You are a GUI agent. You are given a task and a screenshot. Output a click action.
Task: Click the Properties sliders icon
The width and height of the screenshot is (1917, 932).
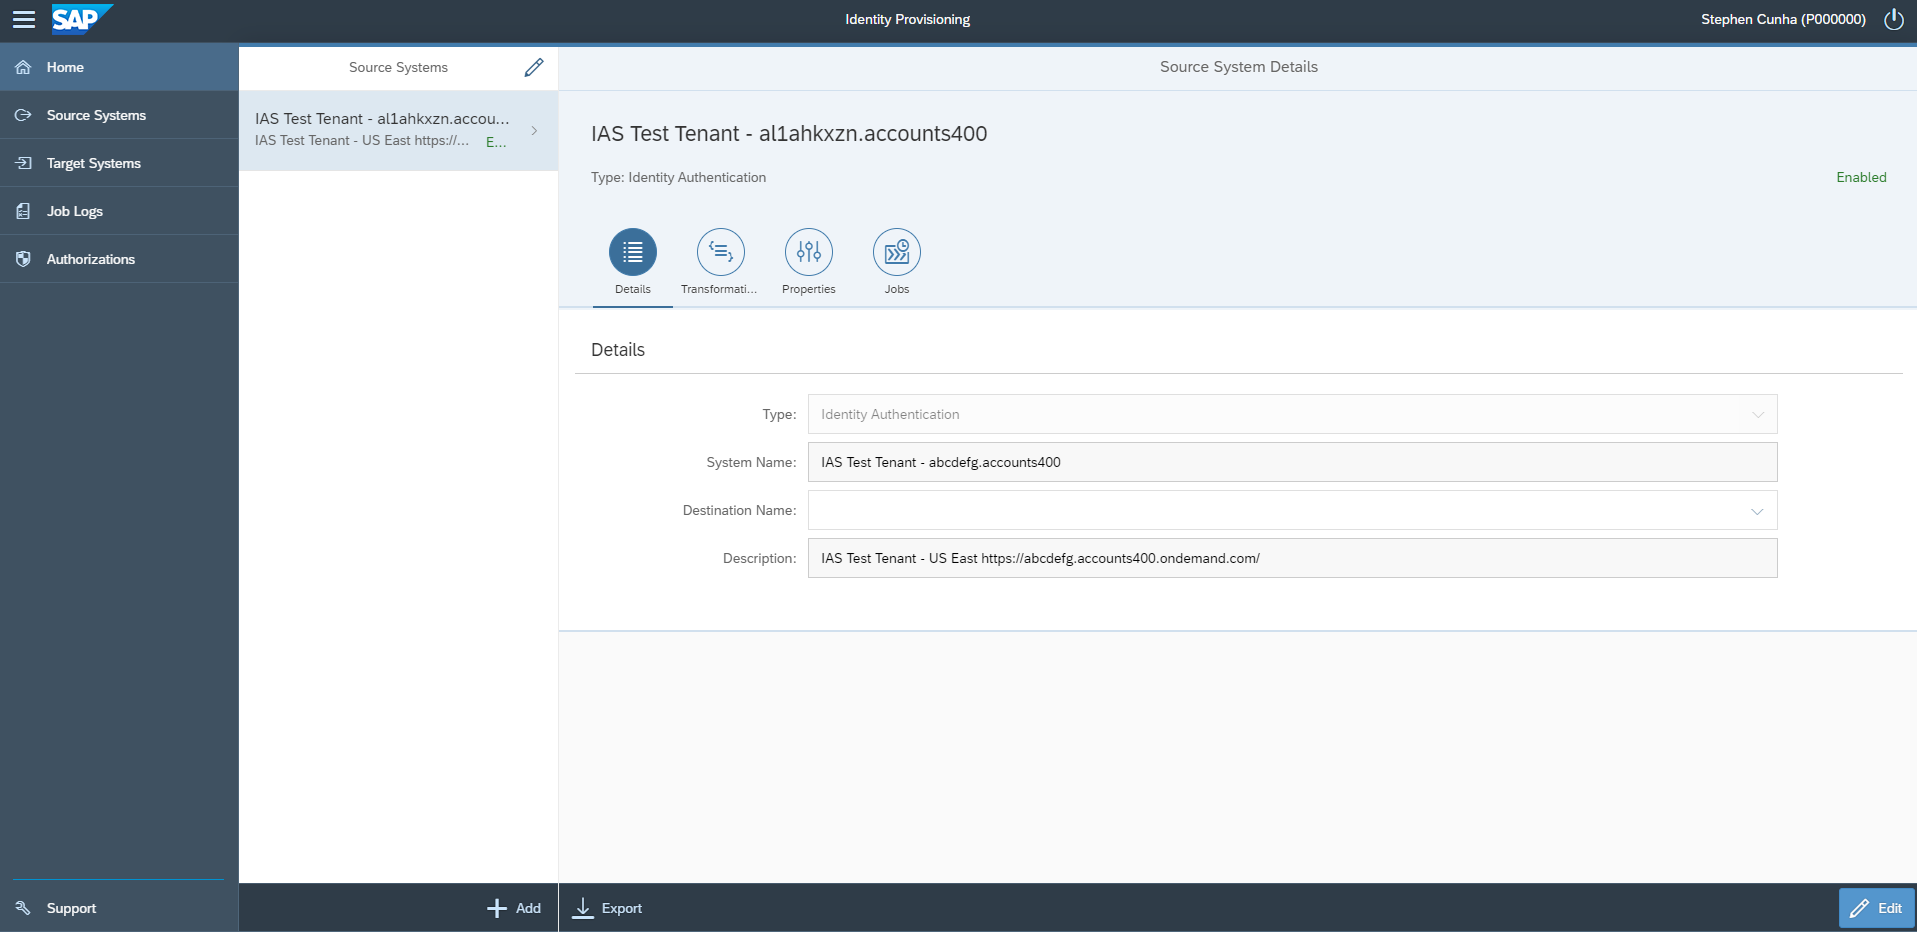809,252
